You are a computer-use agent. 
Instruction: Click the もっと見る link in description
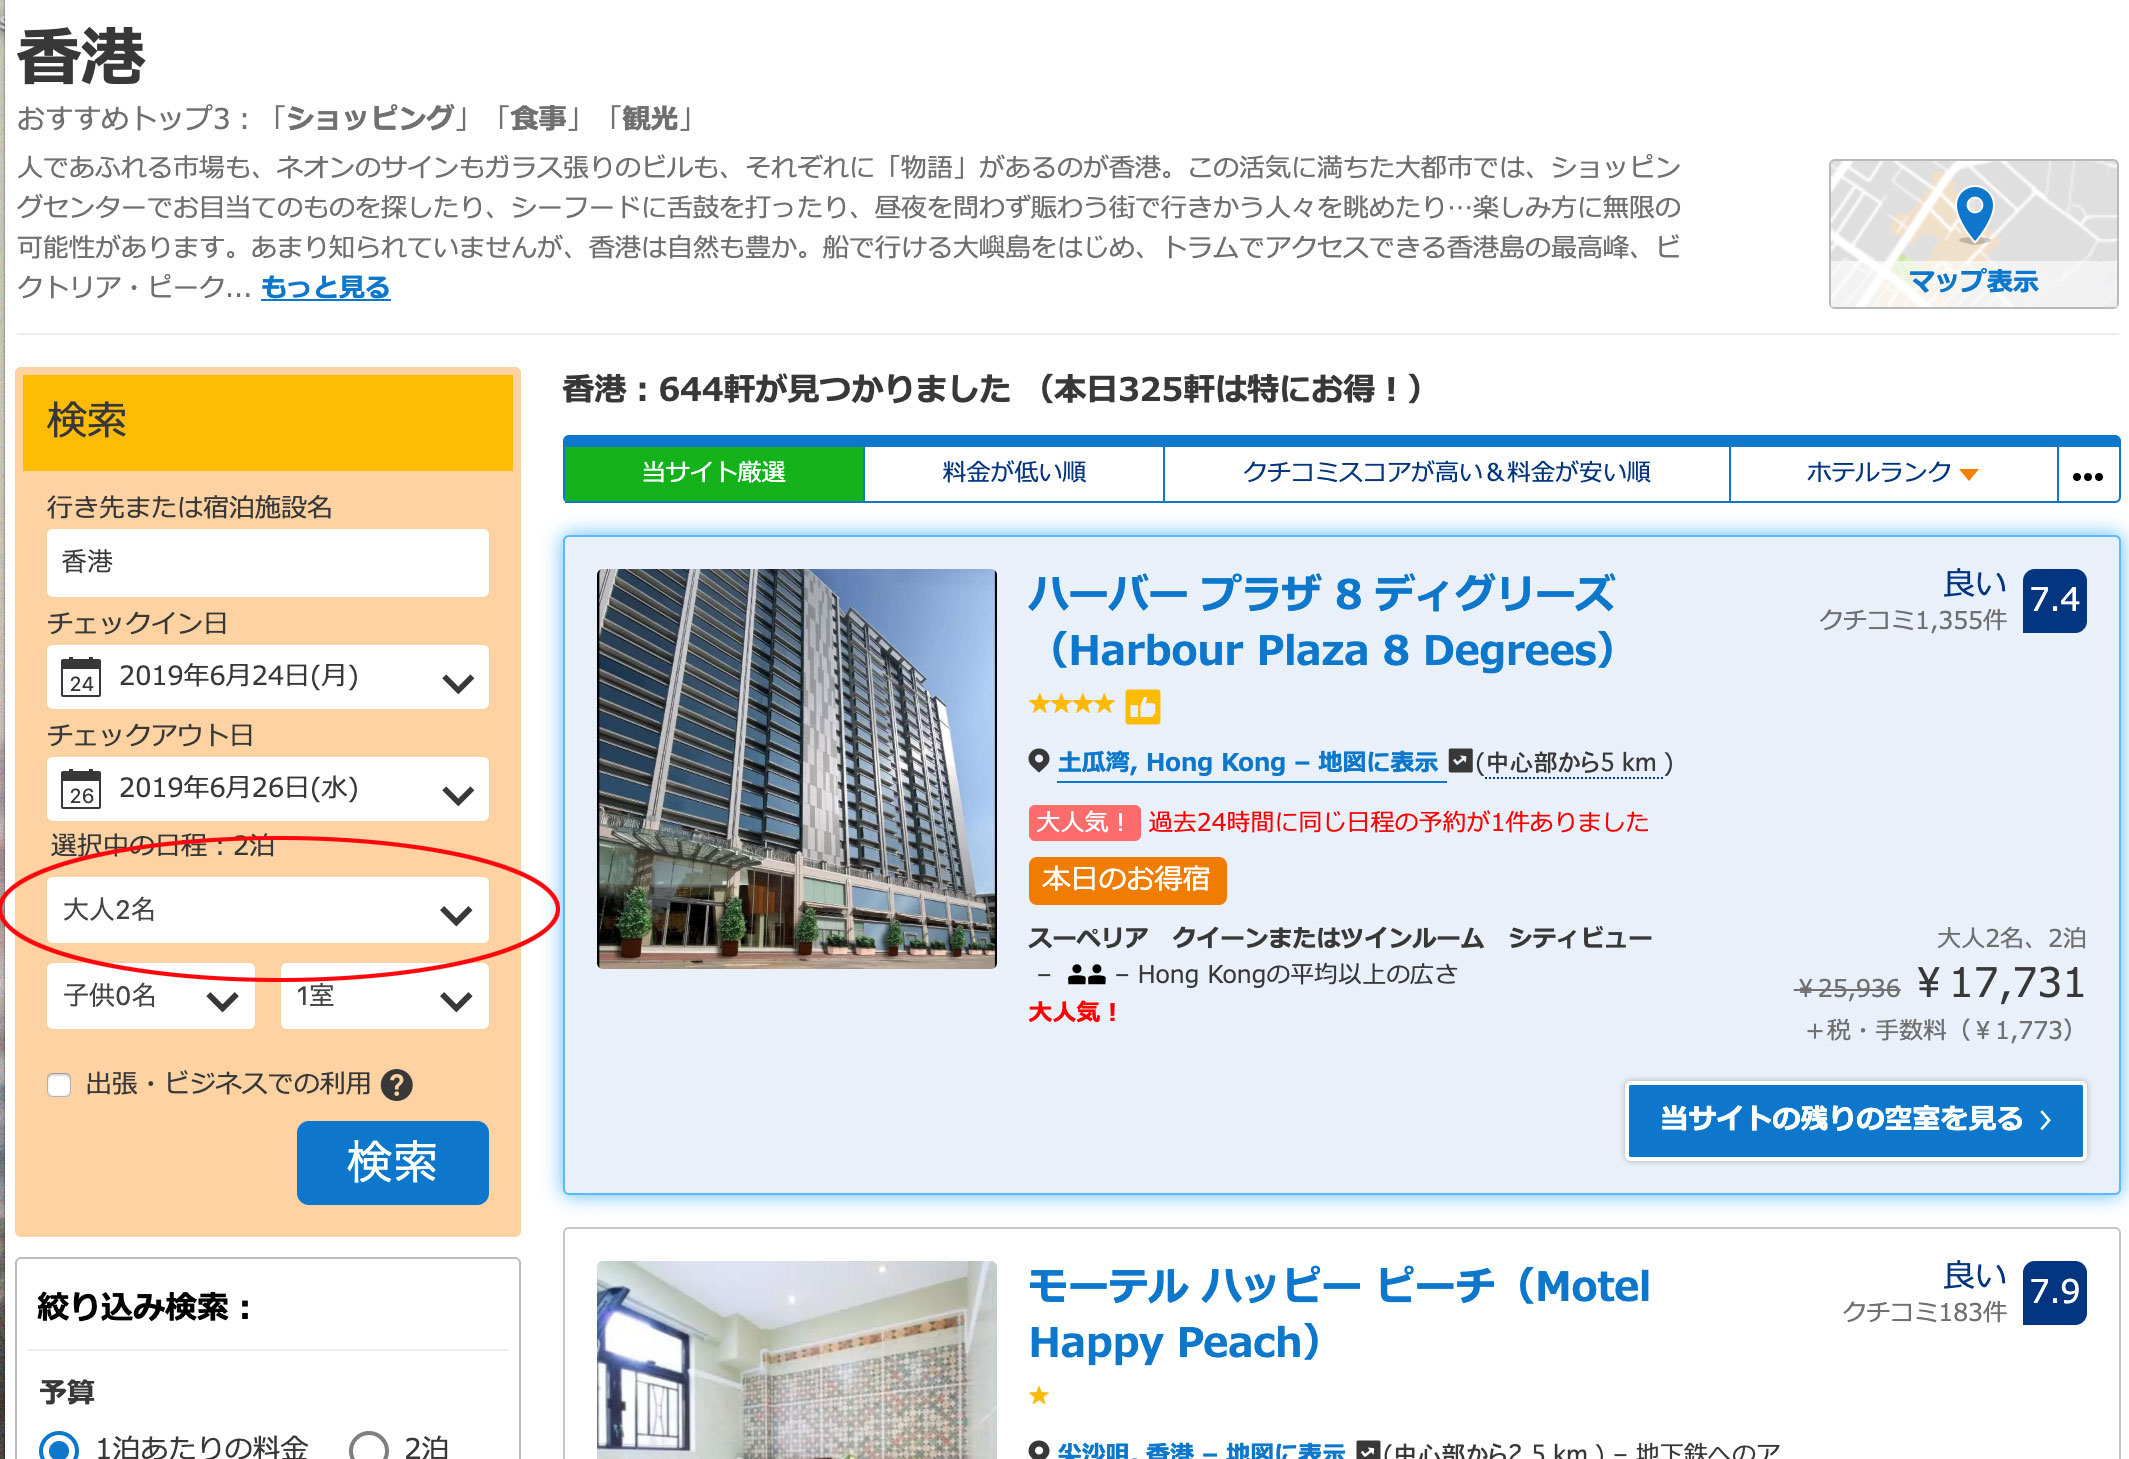[x=326, y=288]
